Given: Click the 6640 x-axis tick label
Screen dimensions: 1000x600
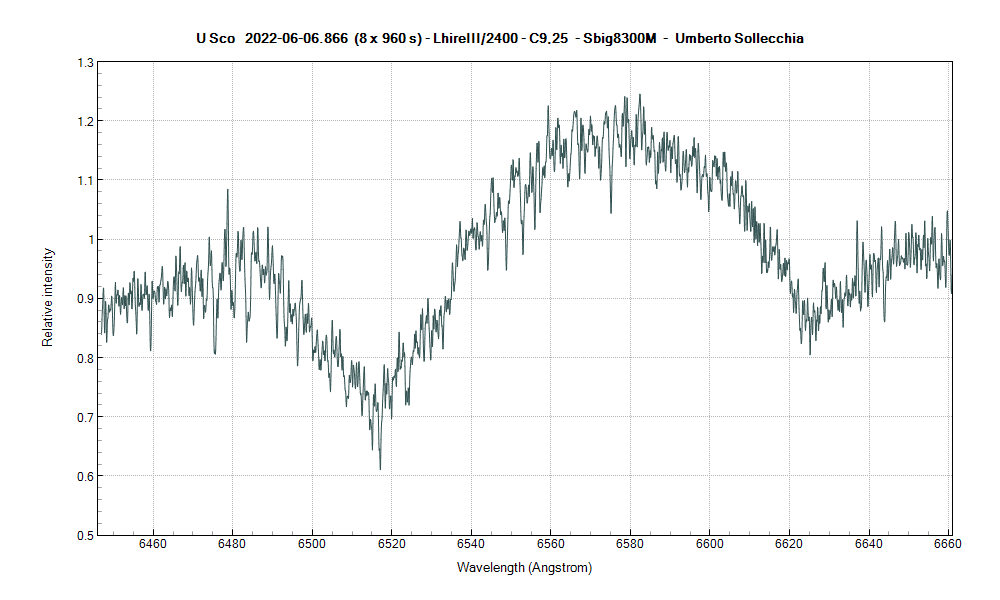Looking at the screenshot, I should click(869, 544).
